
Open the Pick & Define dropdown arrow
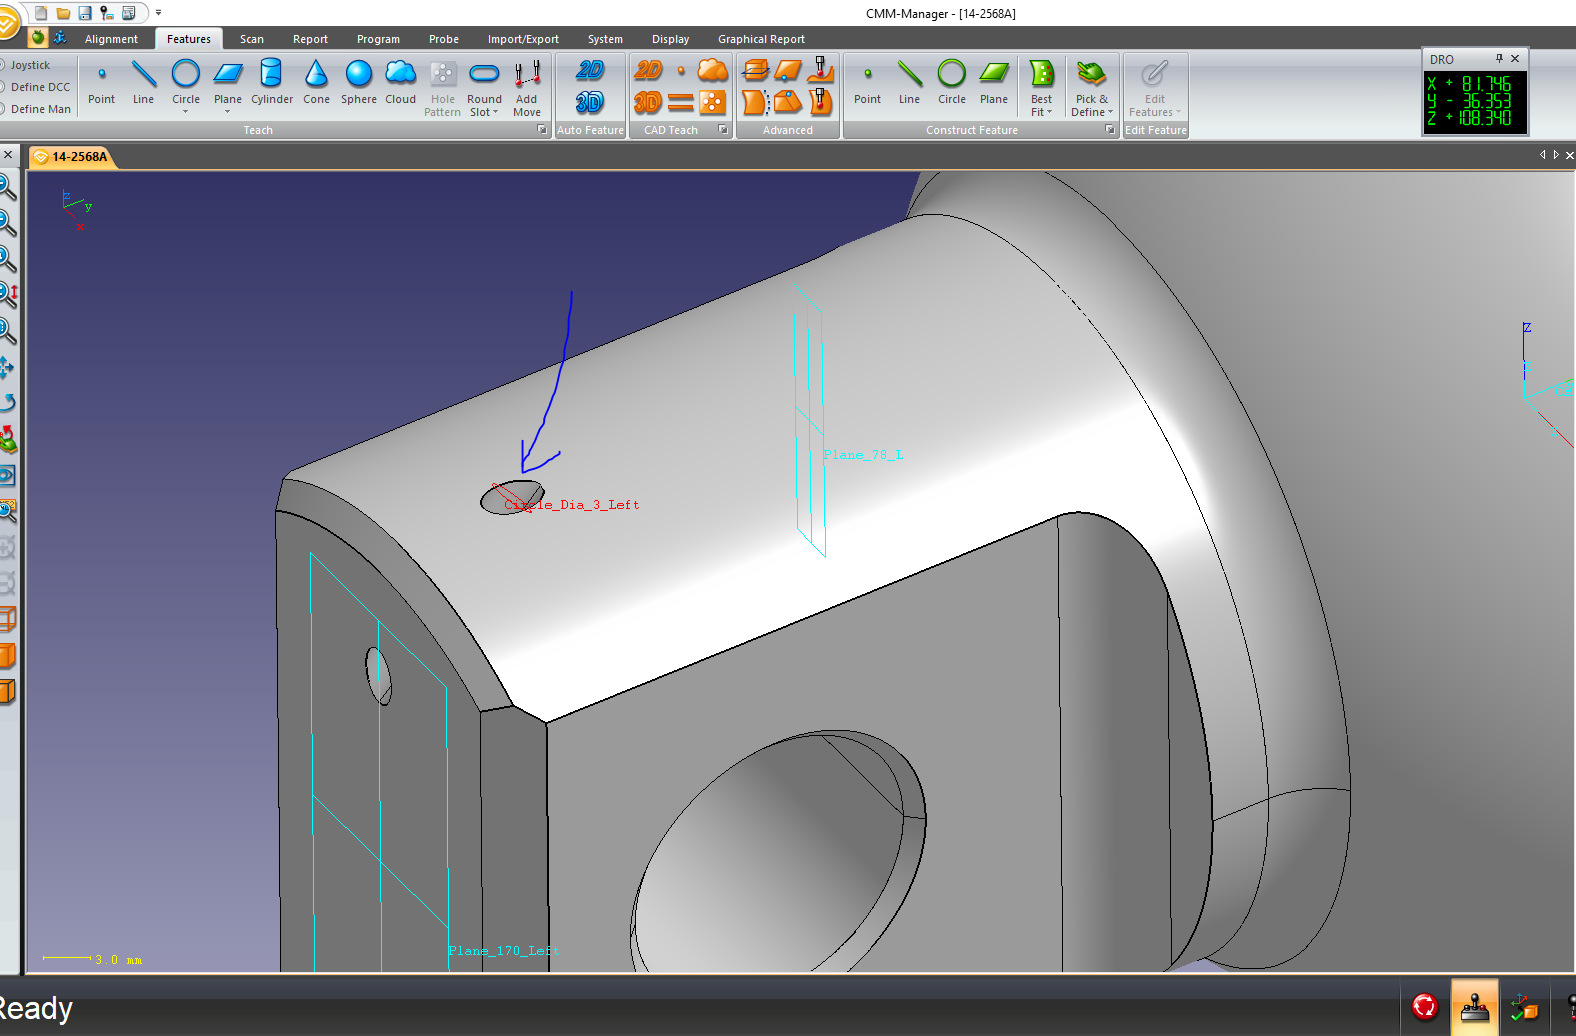(x=1110, y=113)
